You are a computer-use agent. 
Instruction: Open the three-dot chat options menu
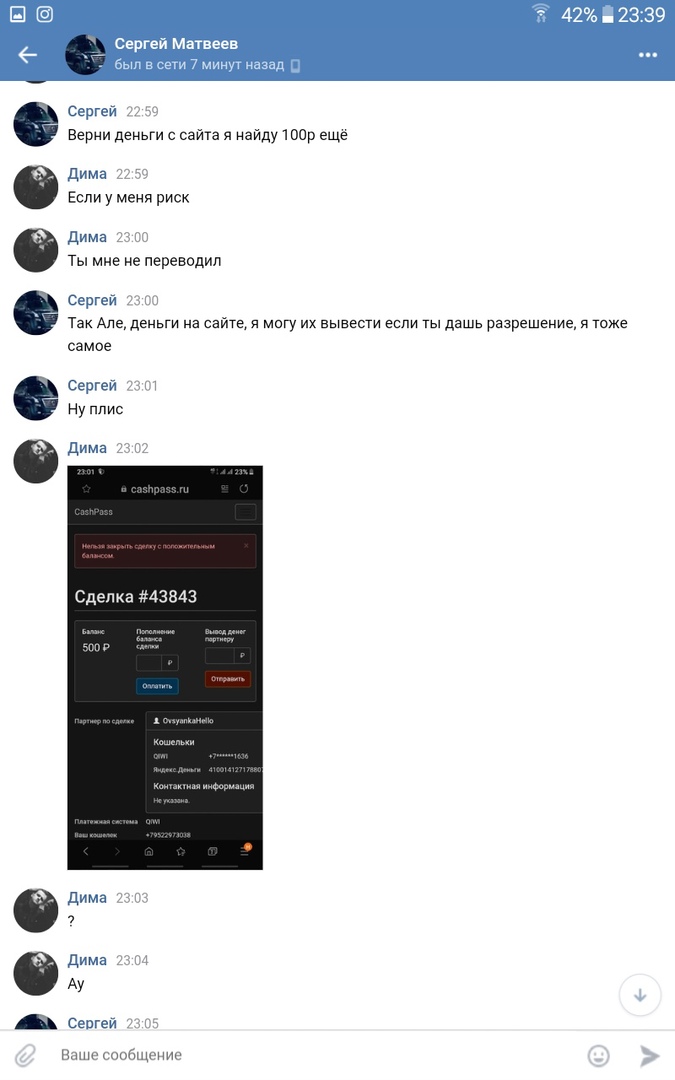tap(647, 54)
